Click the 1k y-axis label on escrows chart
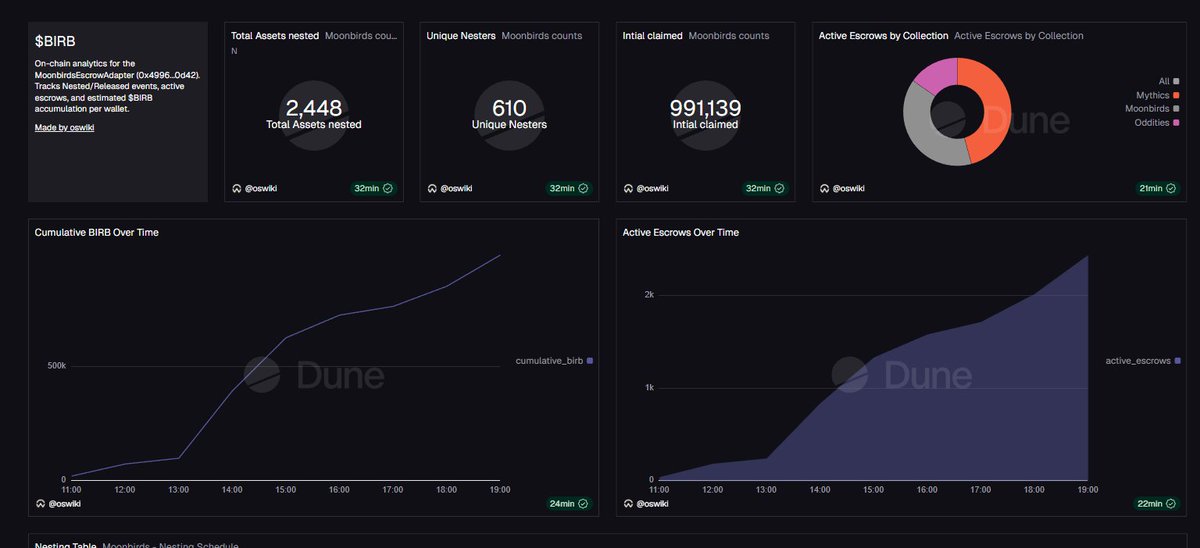1200x548 pixels. pos(649,387)
